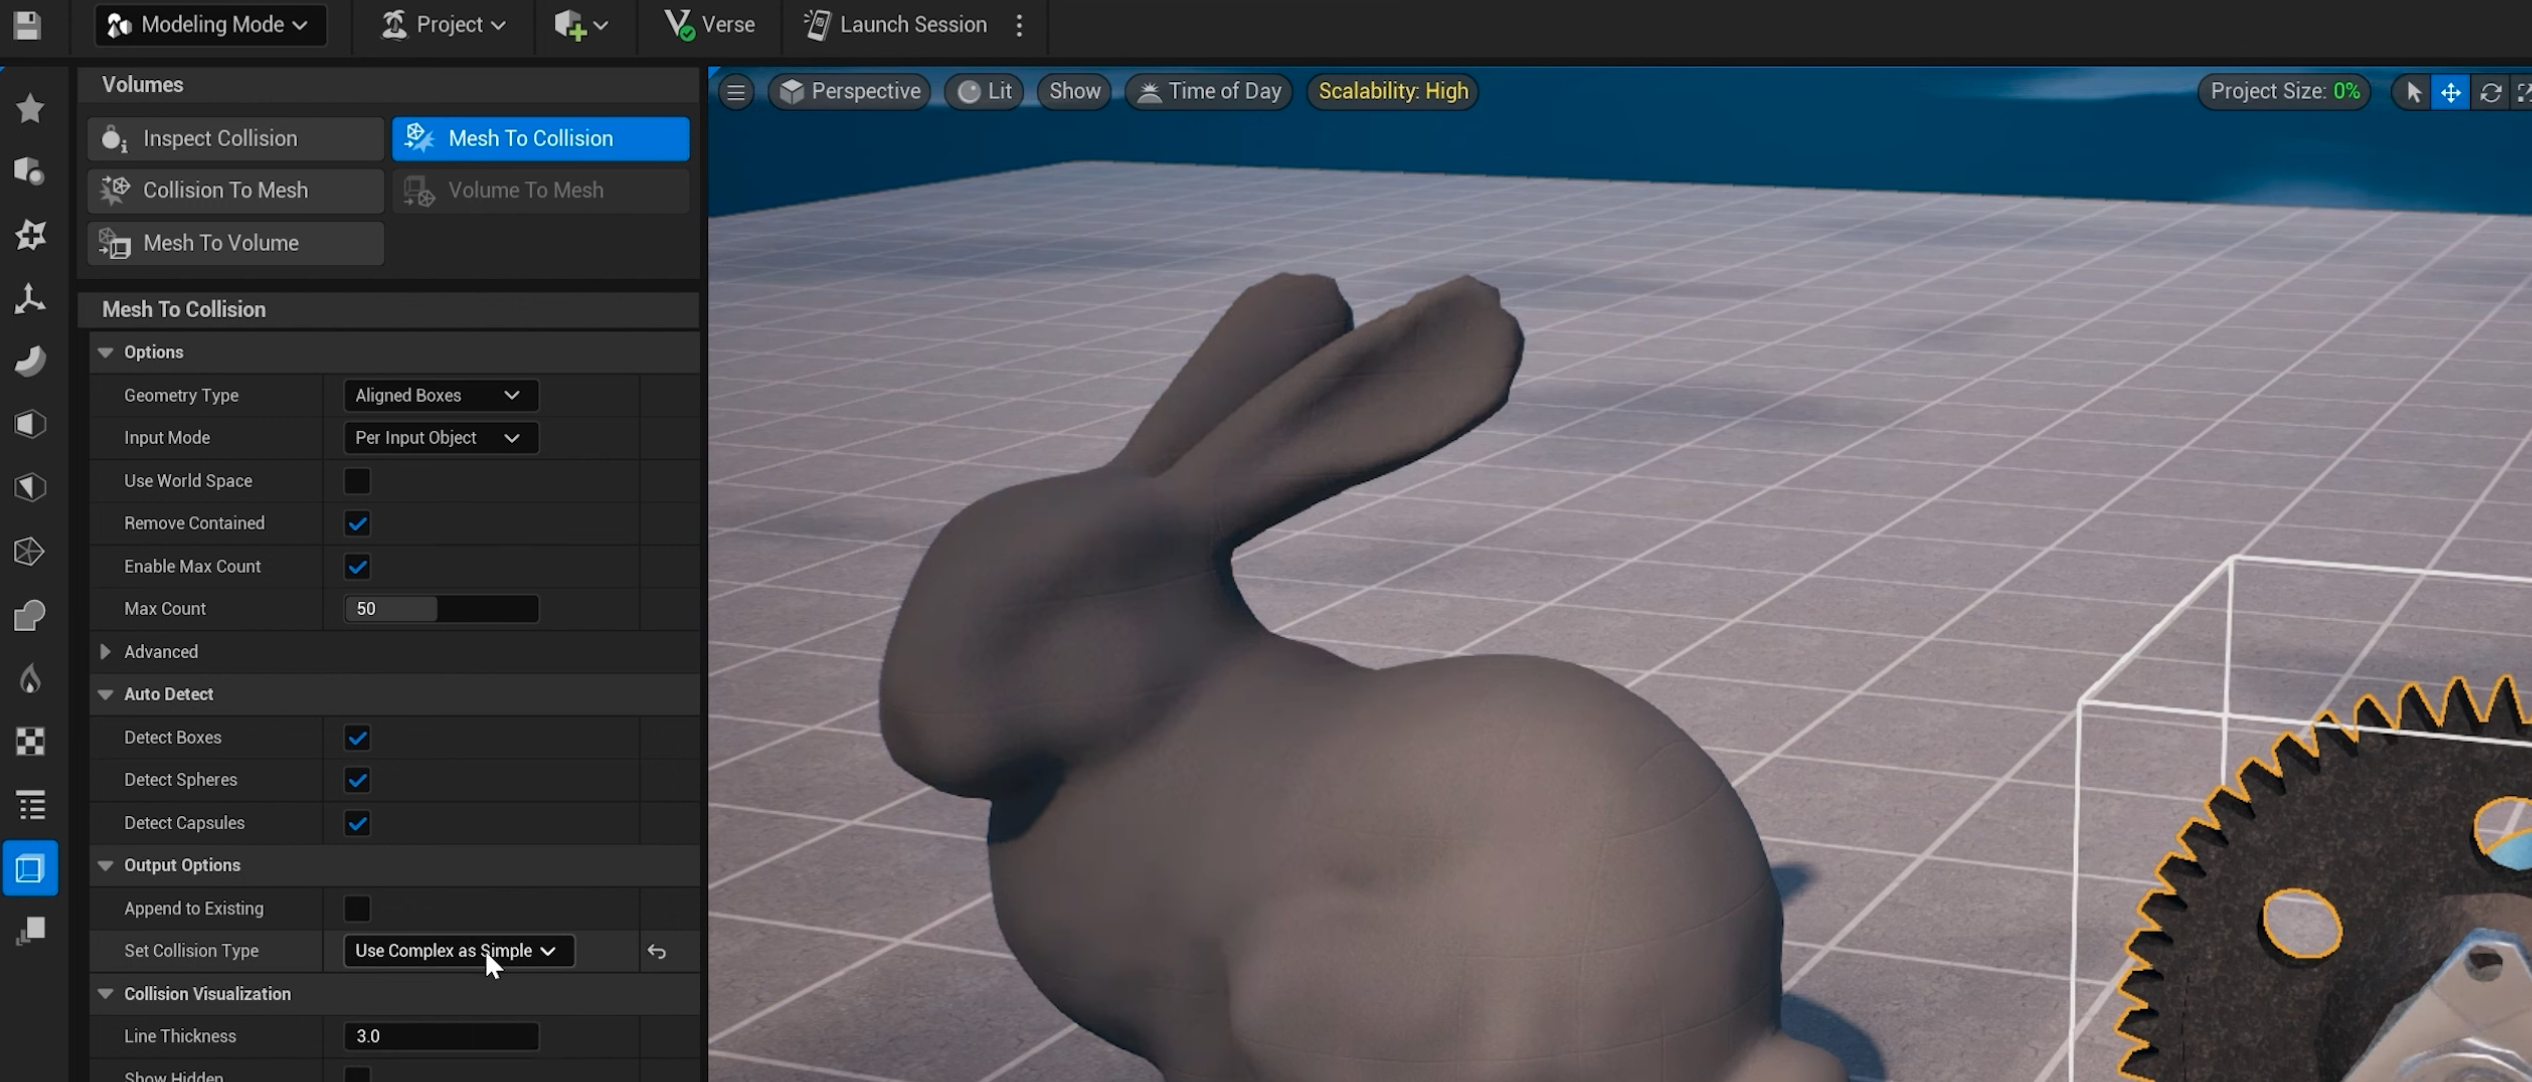Click the Max Count slider field
Viewport: 2532px width, 1082px height.
pos(441,609)
